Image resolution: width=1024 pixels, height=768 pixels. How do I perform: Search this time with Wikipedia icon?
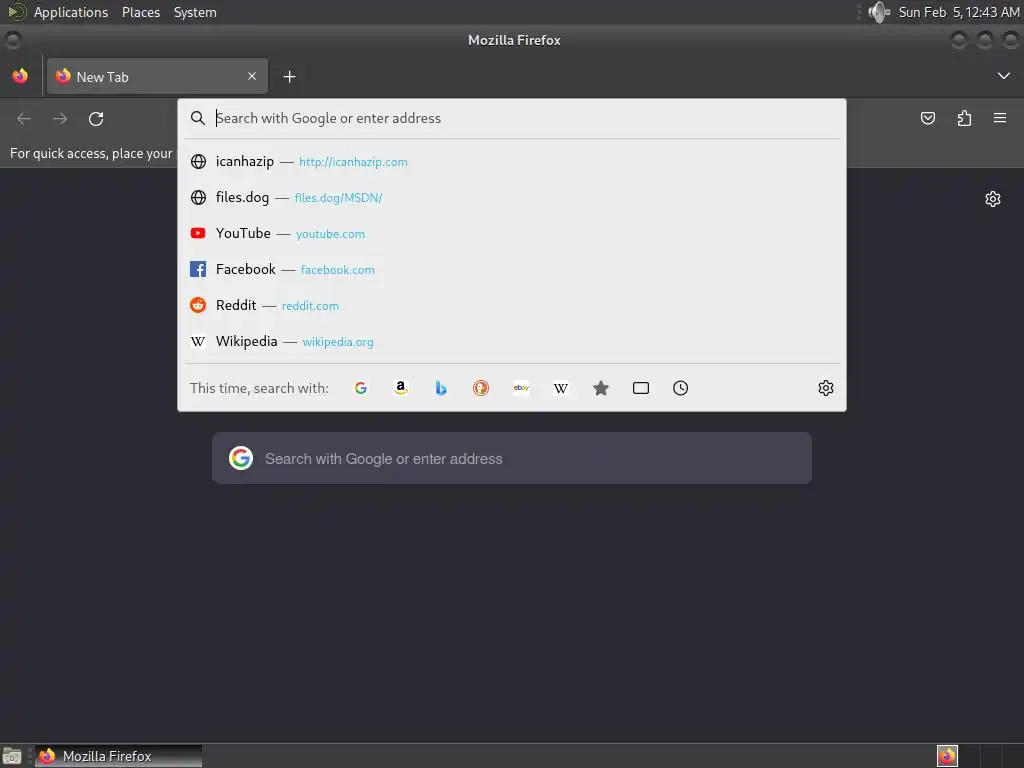(x=561, y=388)
